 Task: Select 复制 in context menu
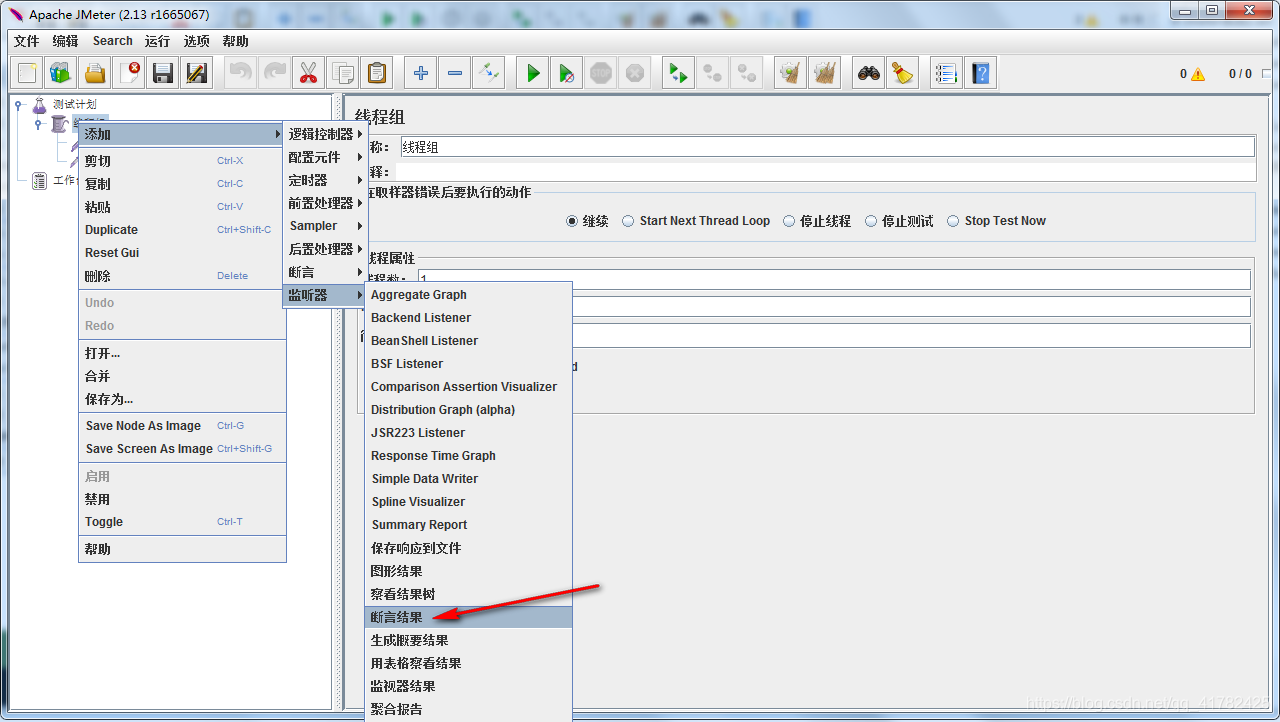183,184
